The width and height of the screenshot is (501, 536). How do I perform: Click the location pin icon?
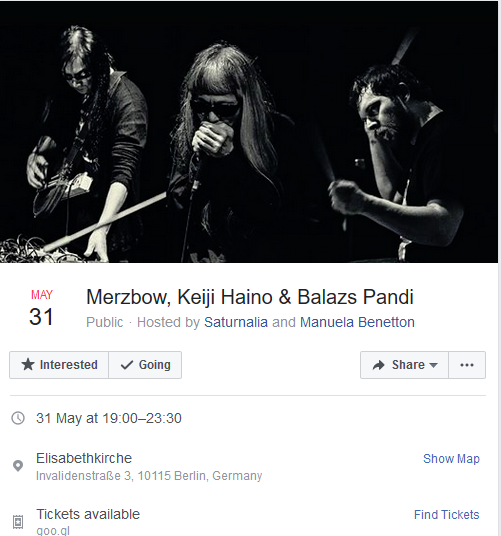coord(18,466)
